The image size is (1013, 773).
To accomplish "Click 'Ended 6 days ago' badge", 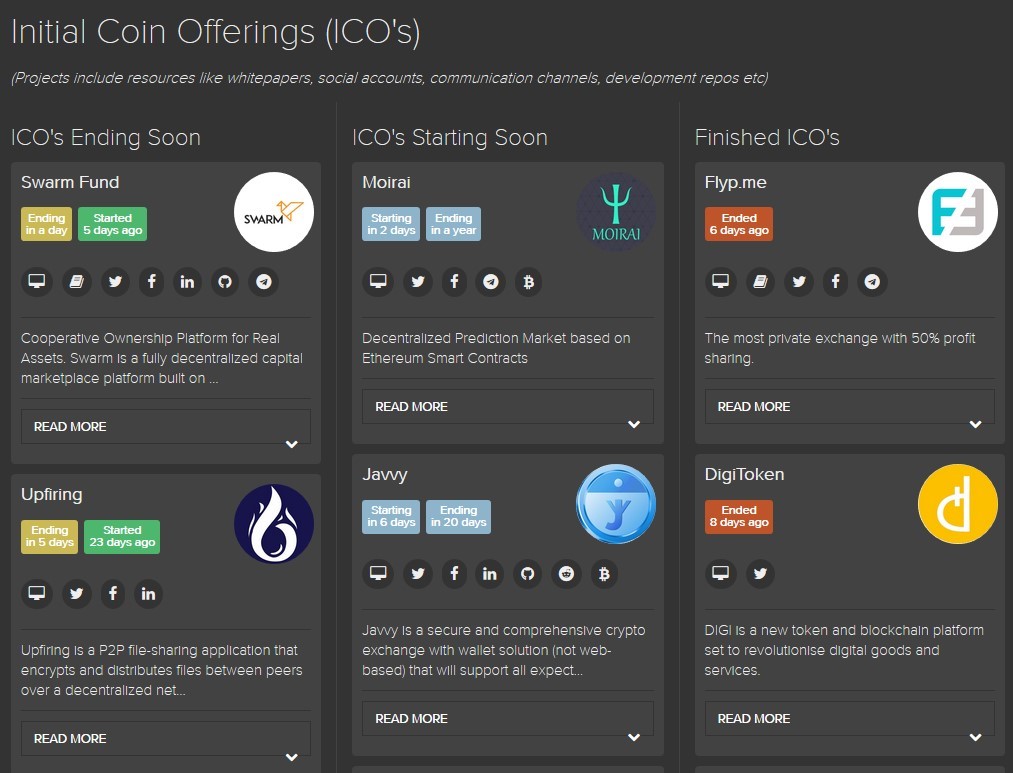I will coord(738,224).
